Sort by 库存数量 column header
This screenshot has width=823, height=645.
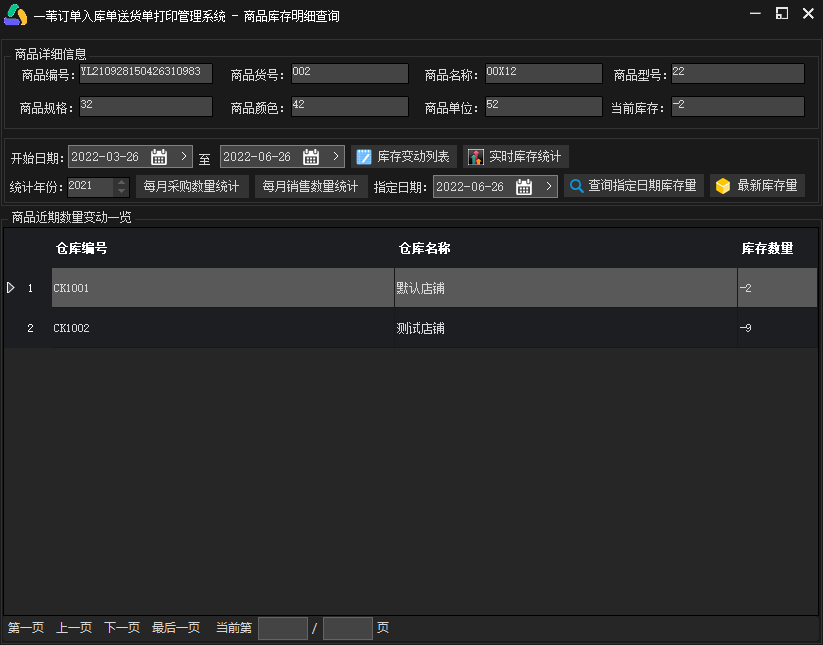[x=767, y=248]
